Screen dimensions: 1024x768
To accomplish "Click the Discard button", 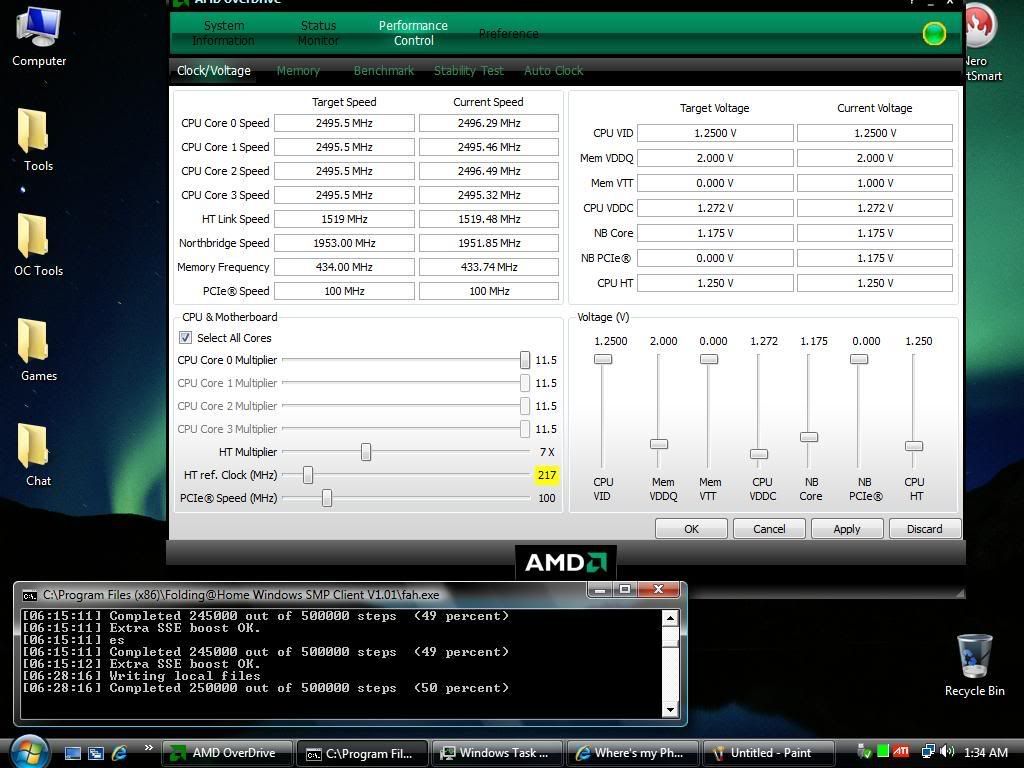I will click(x=925, y=529).
